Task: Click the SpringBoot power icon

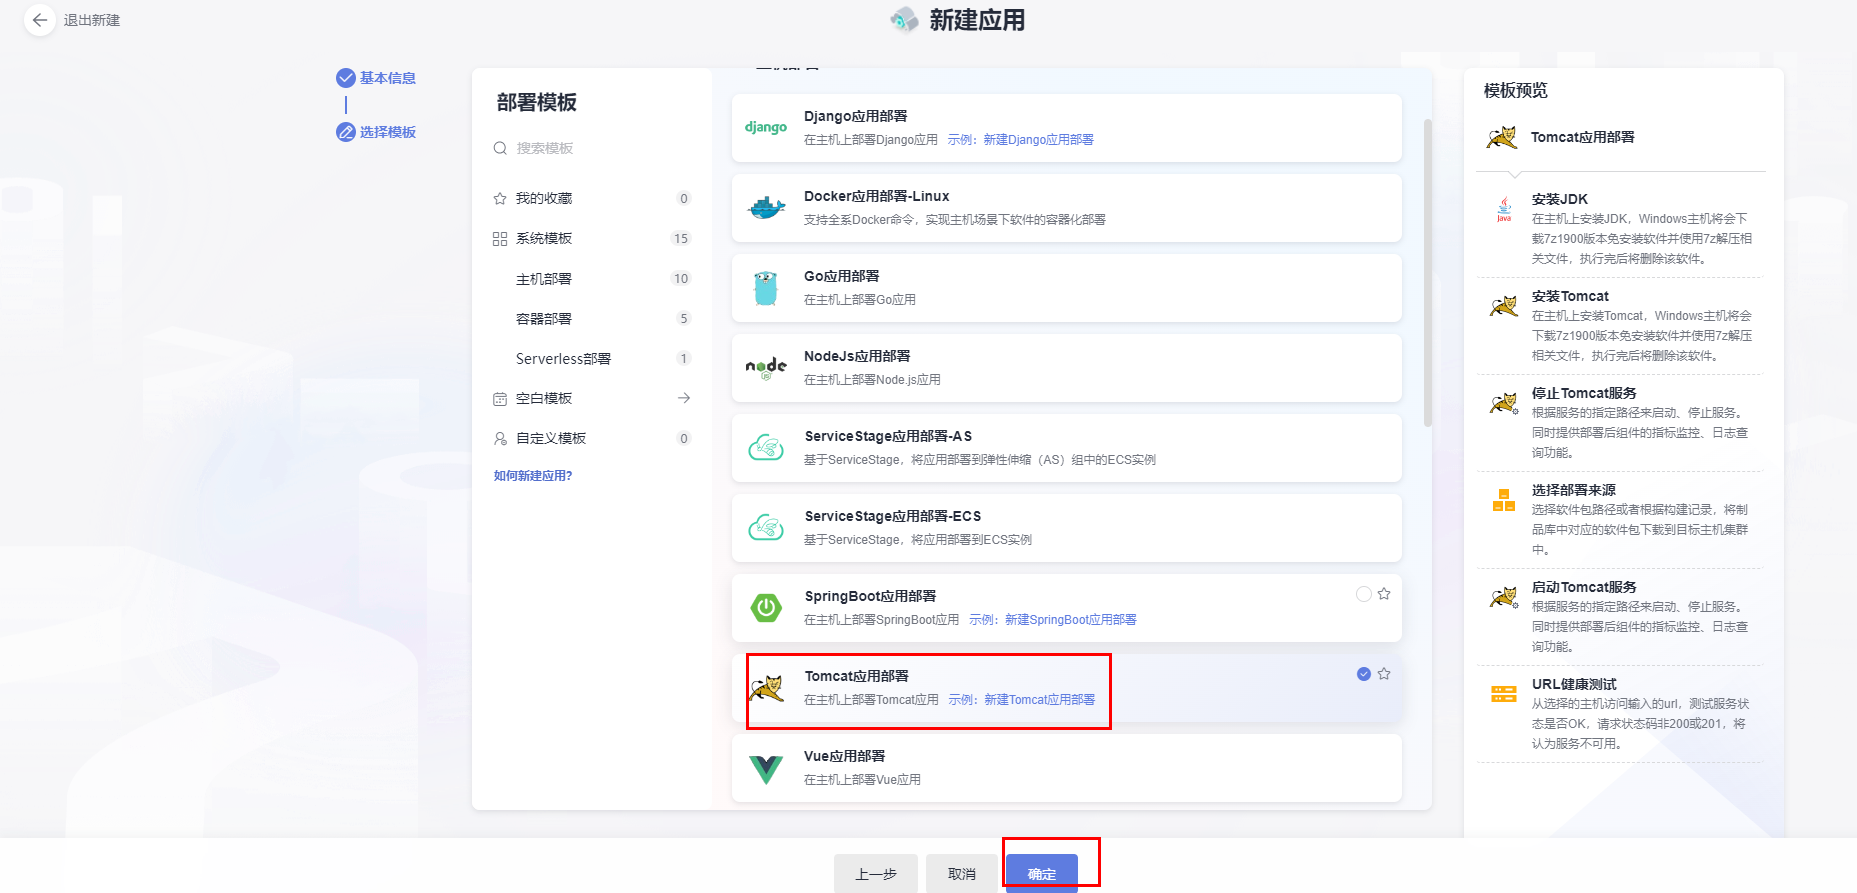Action: point(766,608)
